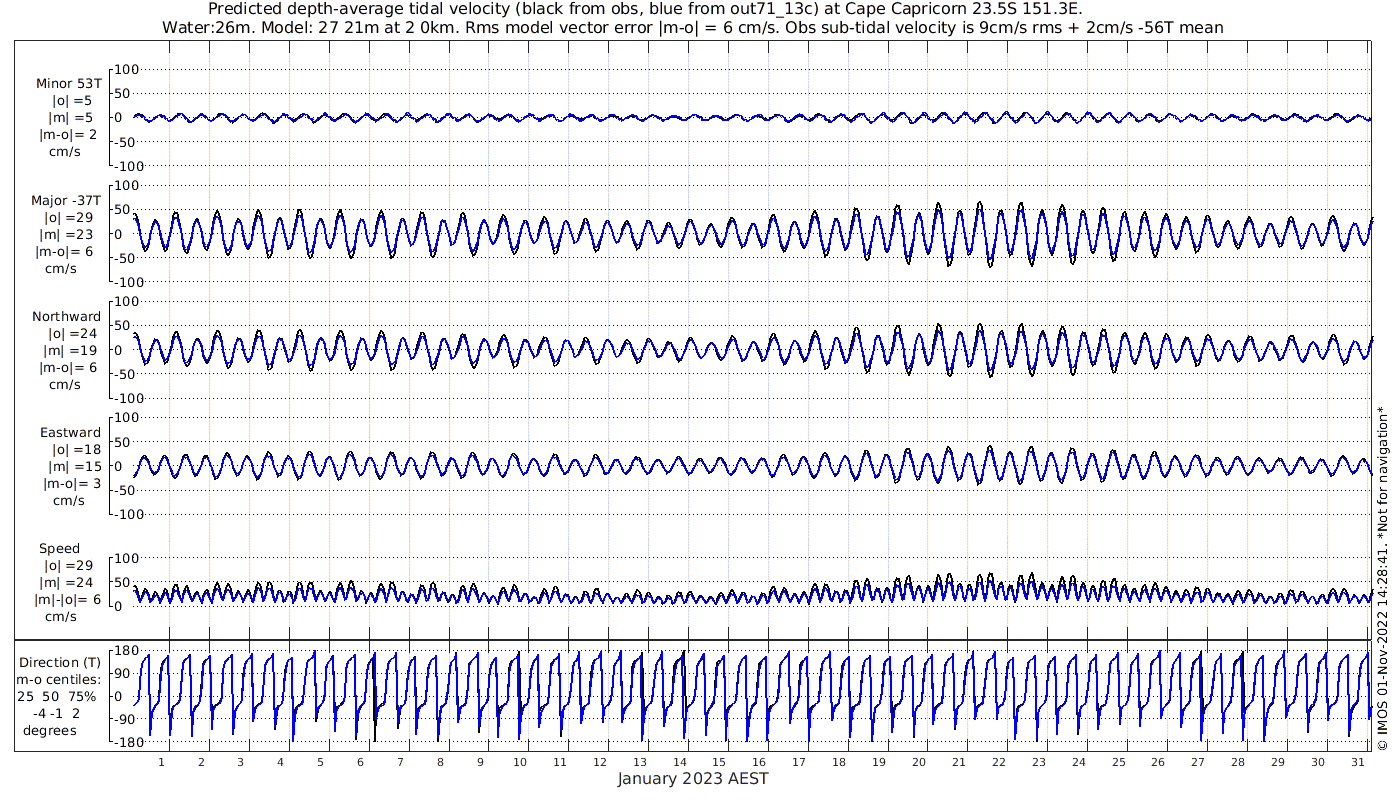Click the 'January 2023 AEST' axis title
The height and width of the screenshot is (800, 1400).
(693, 778)
